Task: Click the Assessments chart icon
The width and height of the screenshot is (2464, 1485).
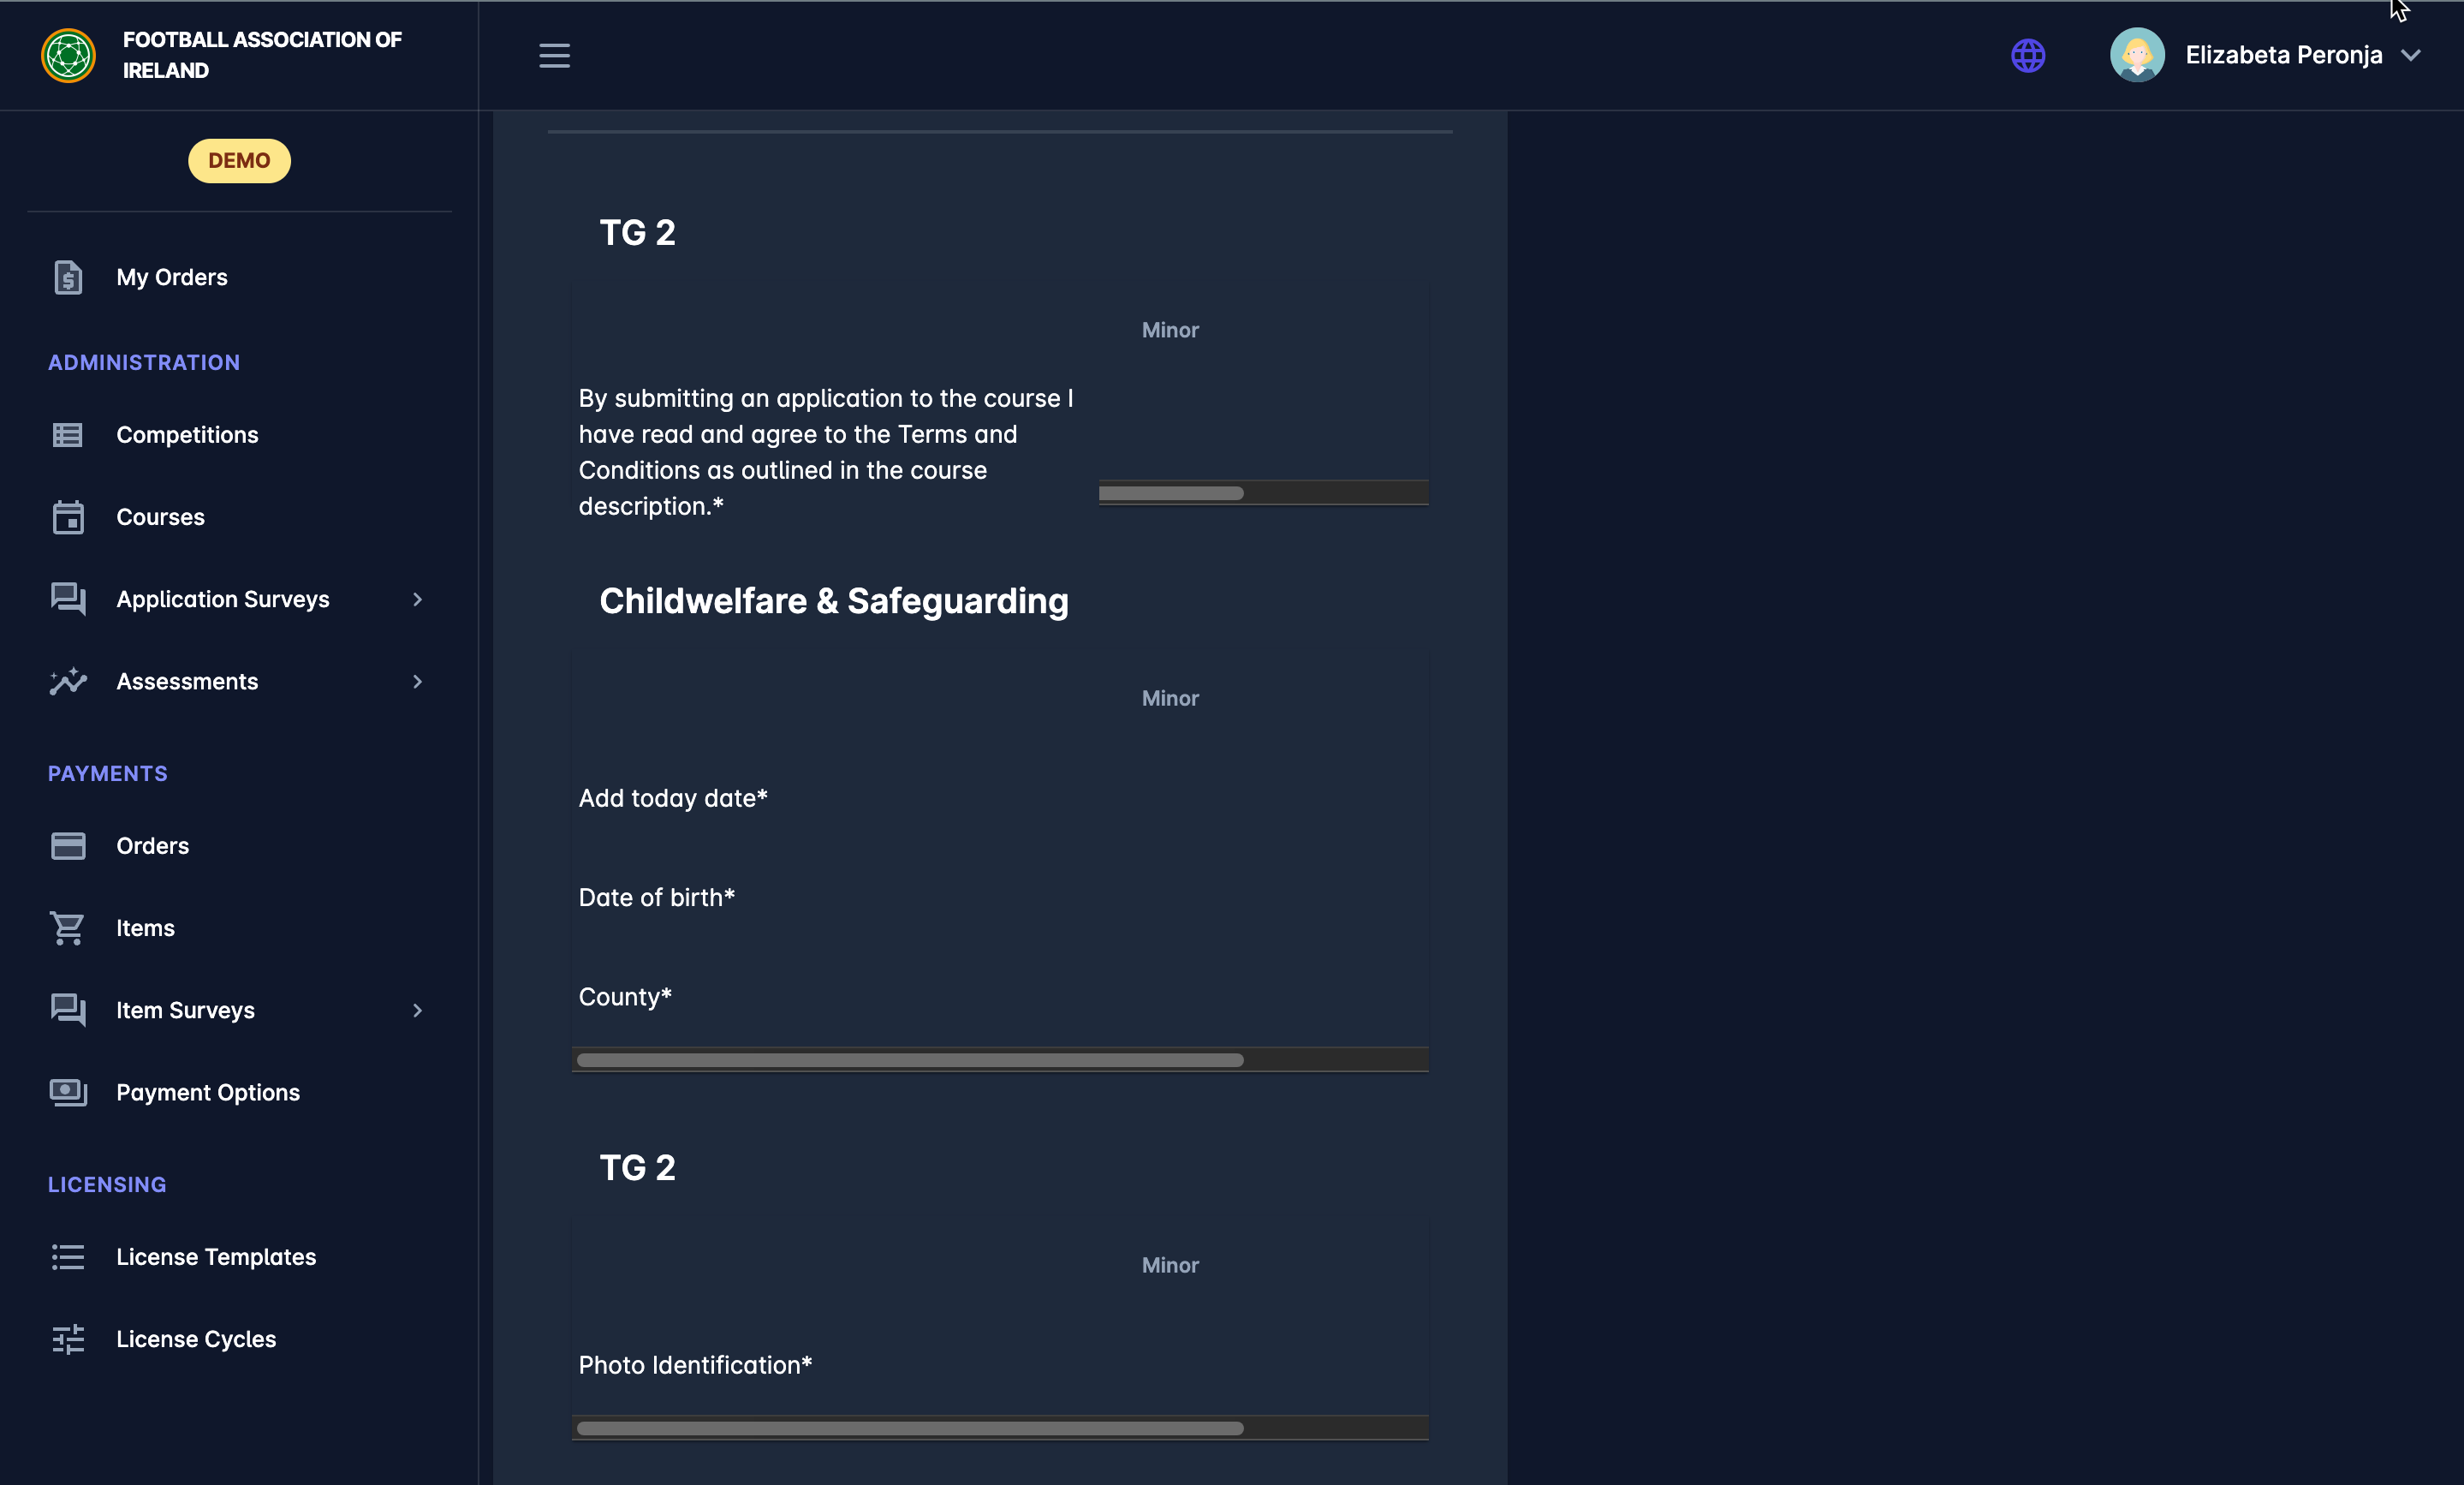Action: (68, 682)
